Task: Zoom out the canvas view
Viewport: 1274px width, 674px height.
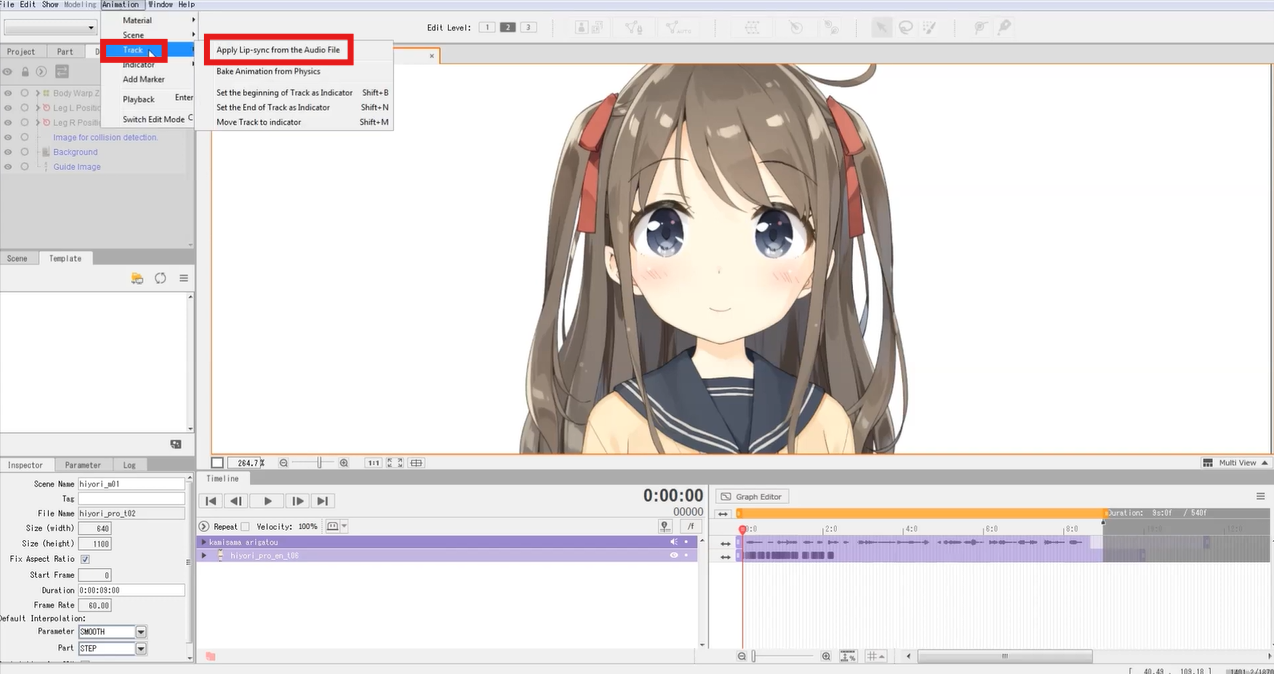Action: (x=284, y=463)
